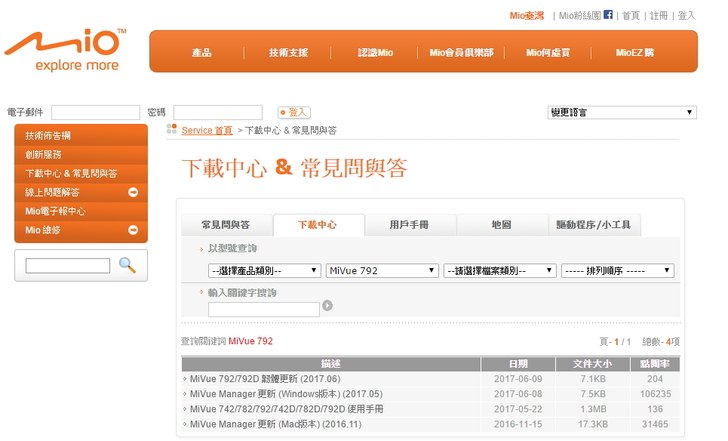Open 產品 in the orange navigation bar
Image resolution: width=728 pixels, height=441 pixels.
click(x=201, y=52)
